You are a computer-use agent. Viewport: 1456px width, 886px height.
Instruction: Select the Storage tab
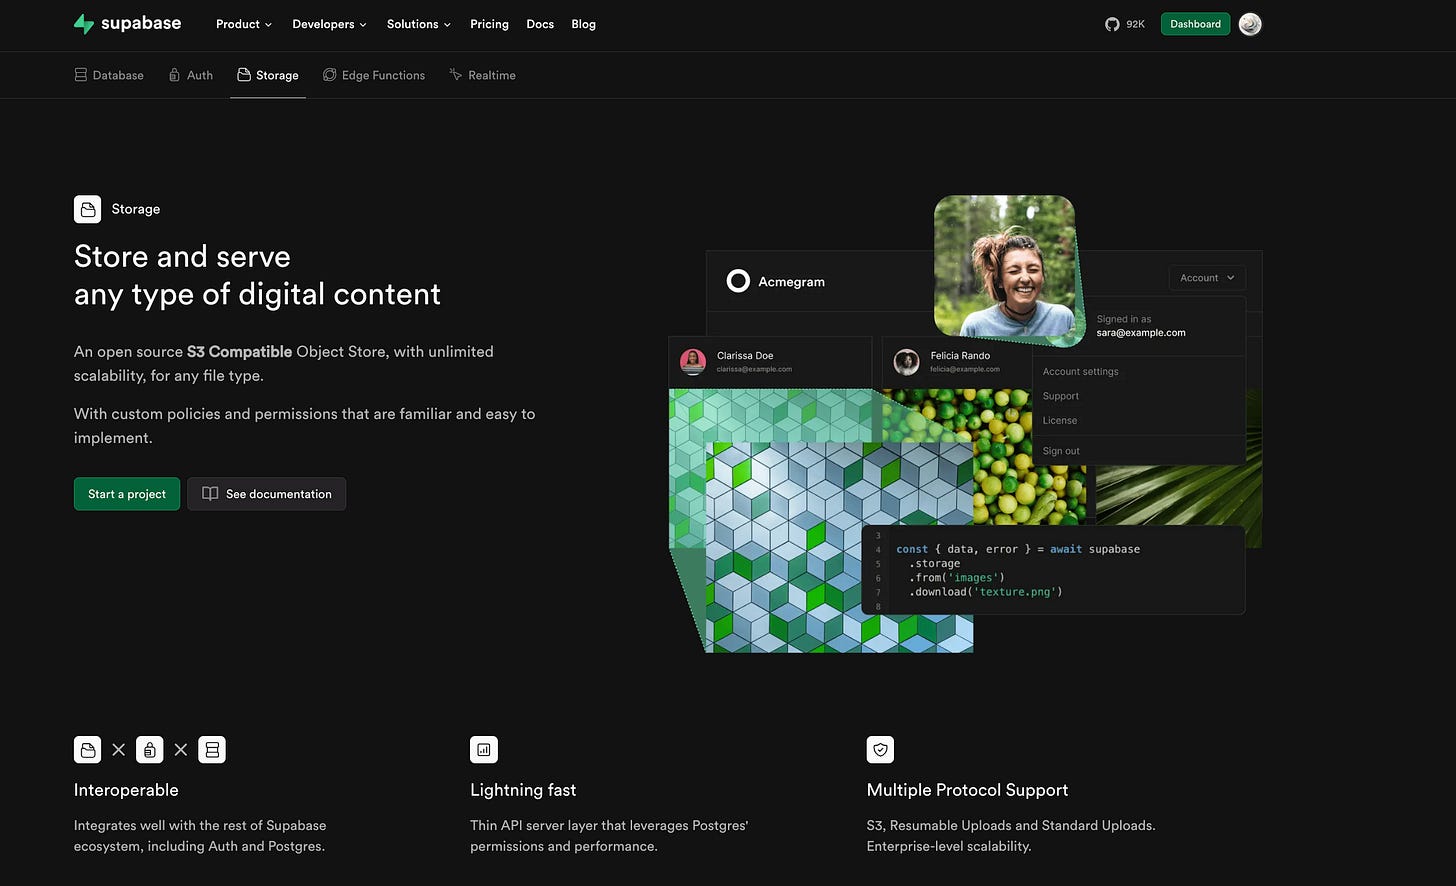pyautogui.click(x=268, y=75)
